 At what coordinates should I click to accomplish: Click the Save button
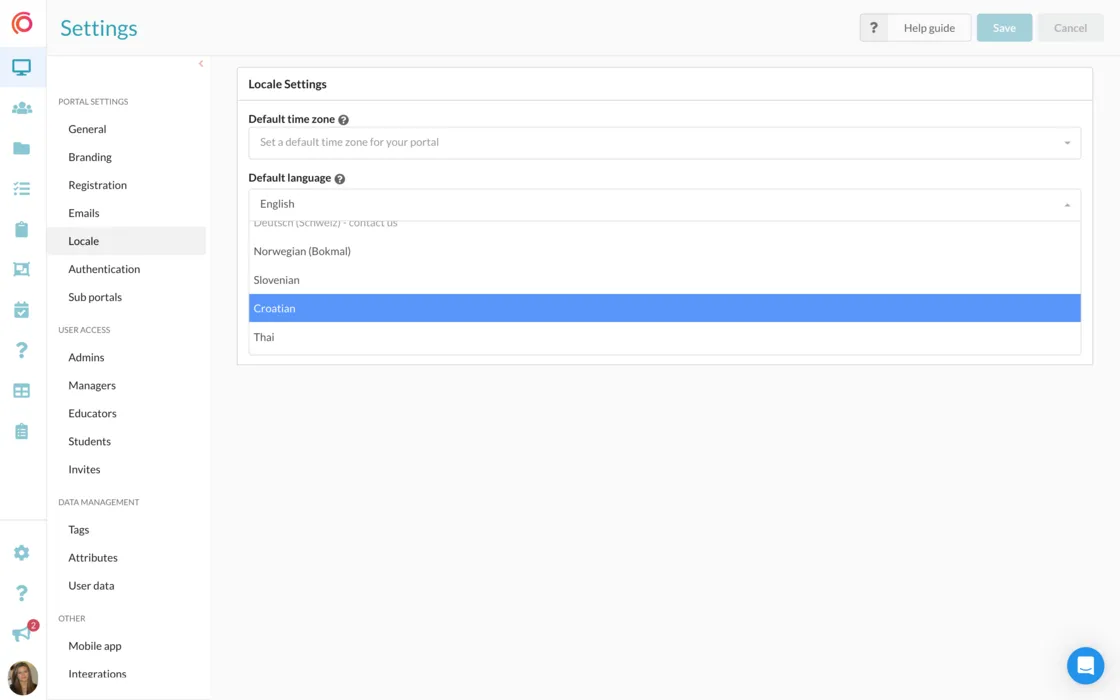click(x=1004, y=28)
